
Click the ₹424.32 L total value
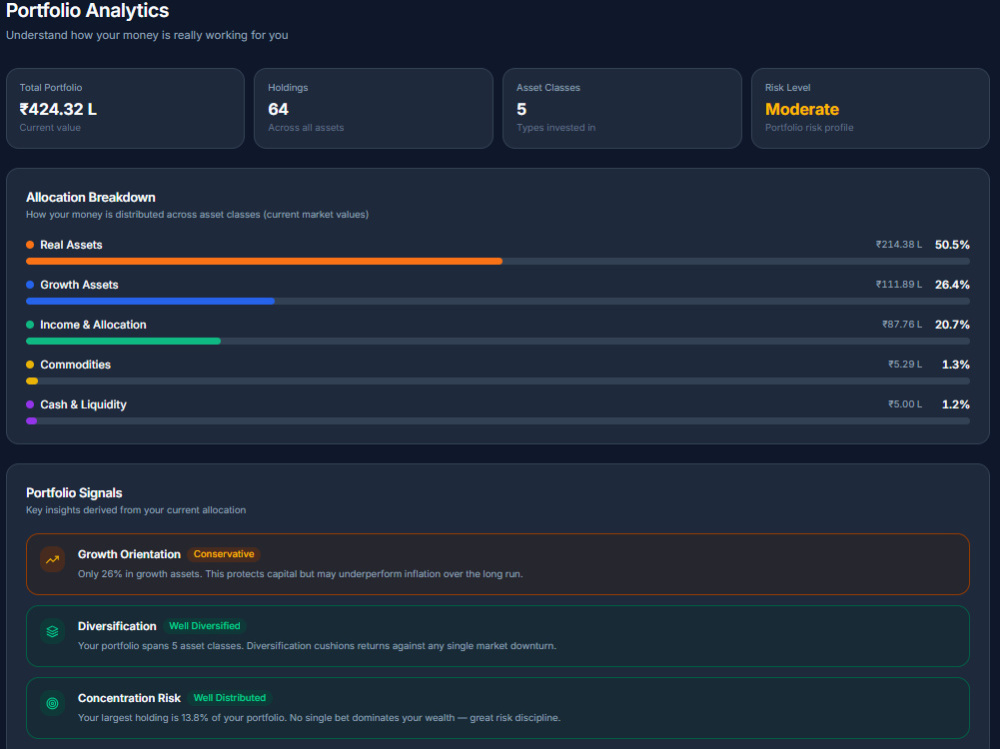click(x=58, y=109)
